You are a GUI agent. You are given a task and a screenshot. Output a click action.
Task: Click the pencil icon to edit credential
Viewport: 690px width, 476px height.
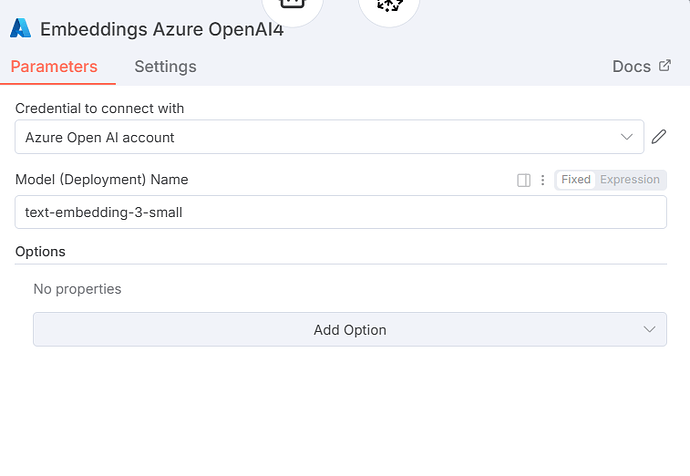point(658,137)
